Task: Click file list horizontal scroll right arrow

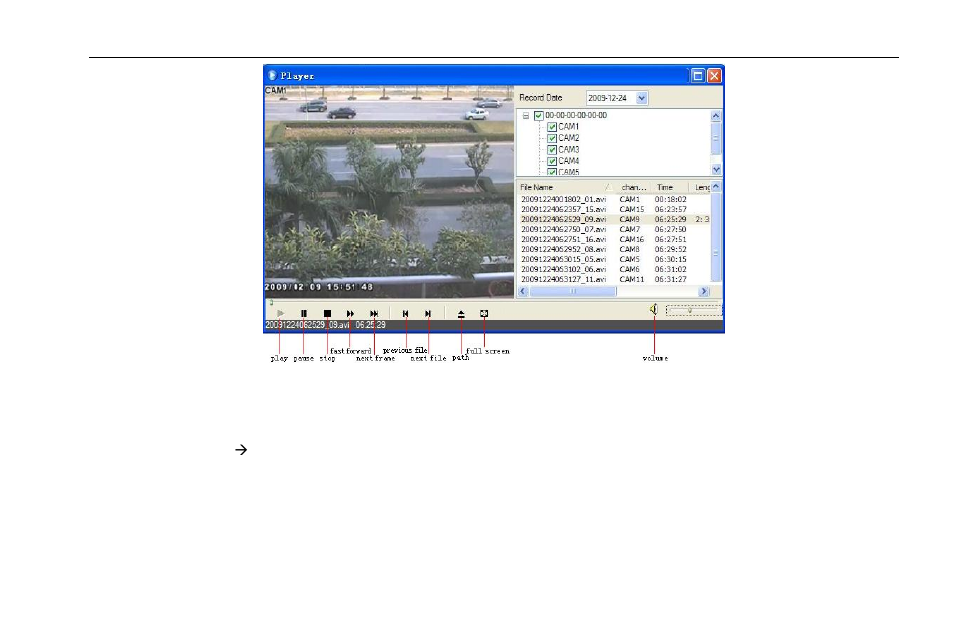Action: (704, 292)
